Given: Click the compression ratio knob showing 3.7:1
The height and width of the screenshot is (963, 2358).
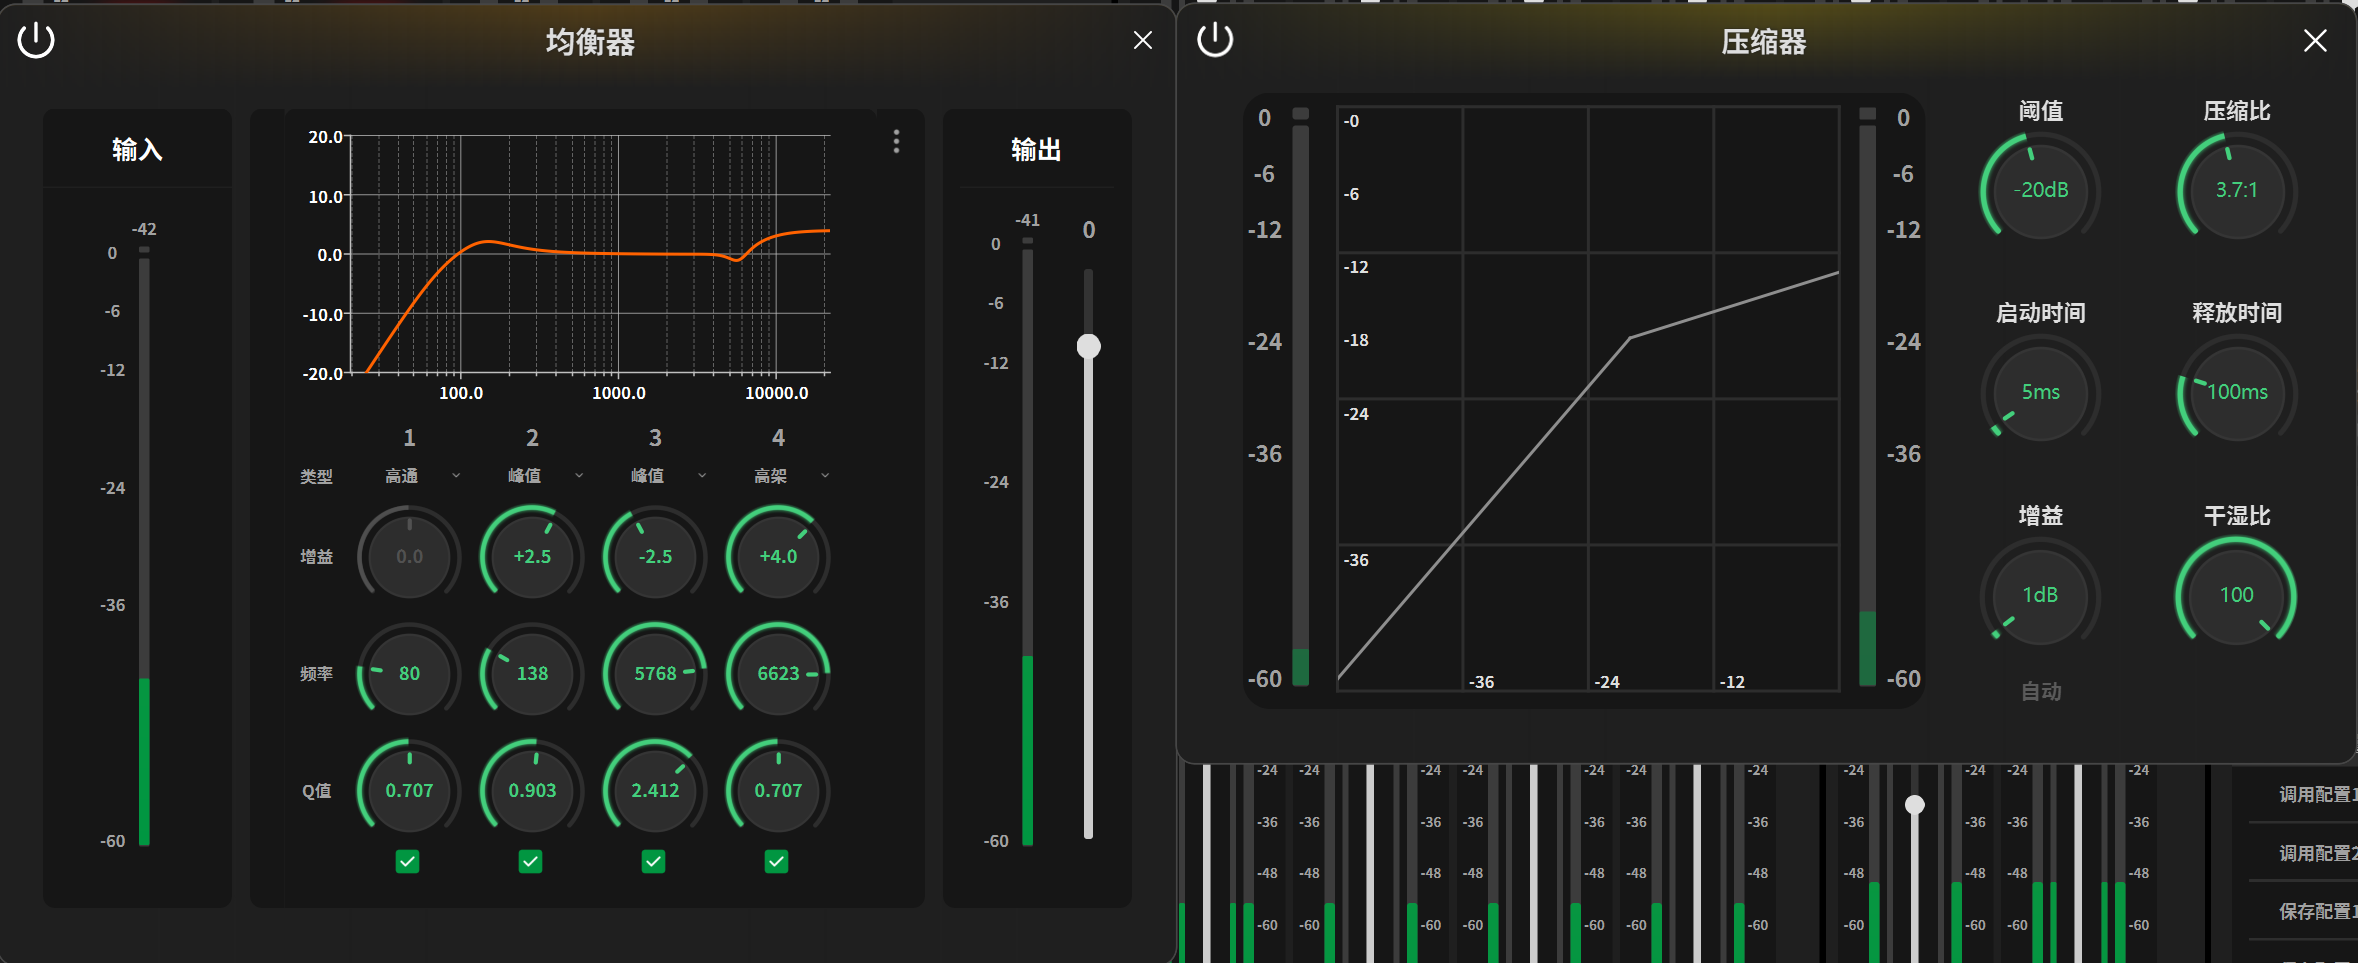Looking at the screenshot, I should 2236,190.
